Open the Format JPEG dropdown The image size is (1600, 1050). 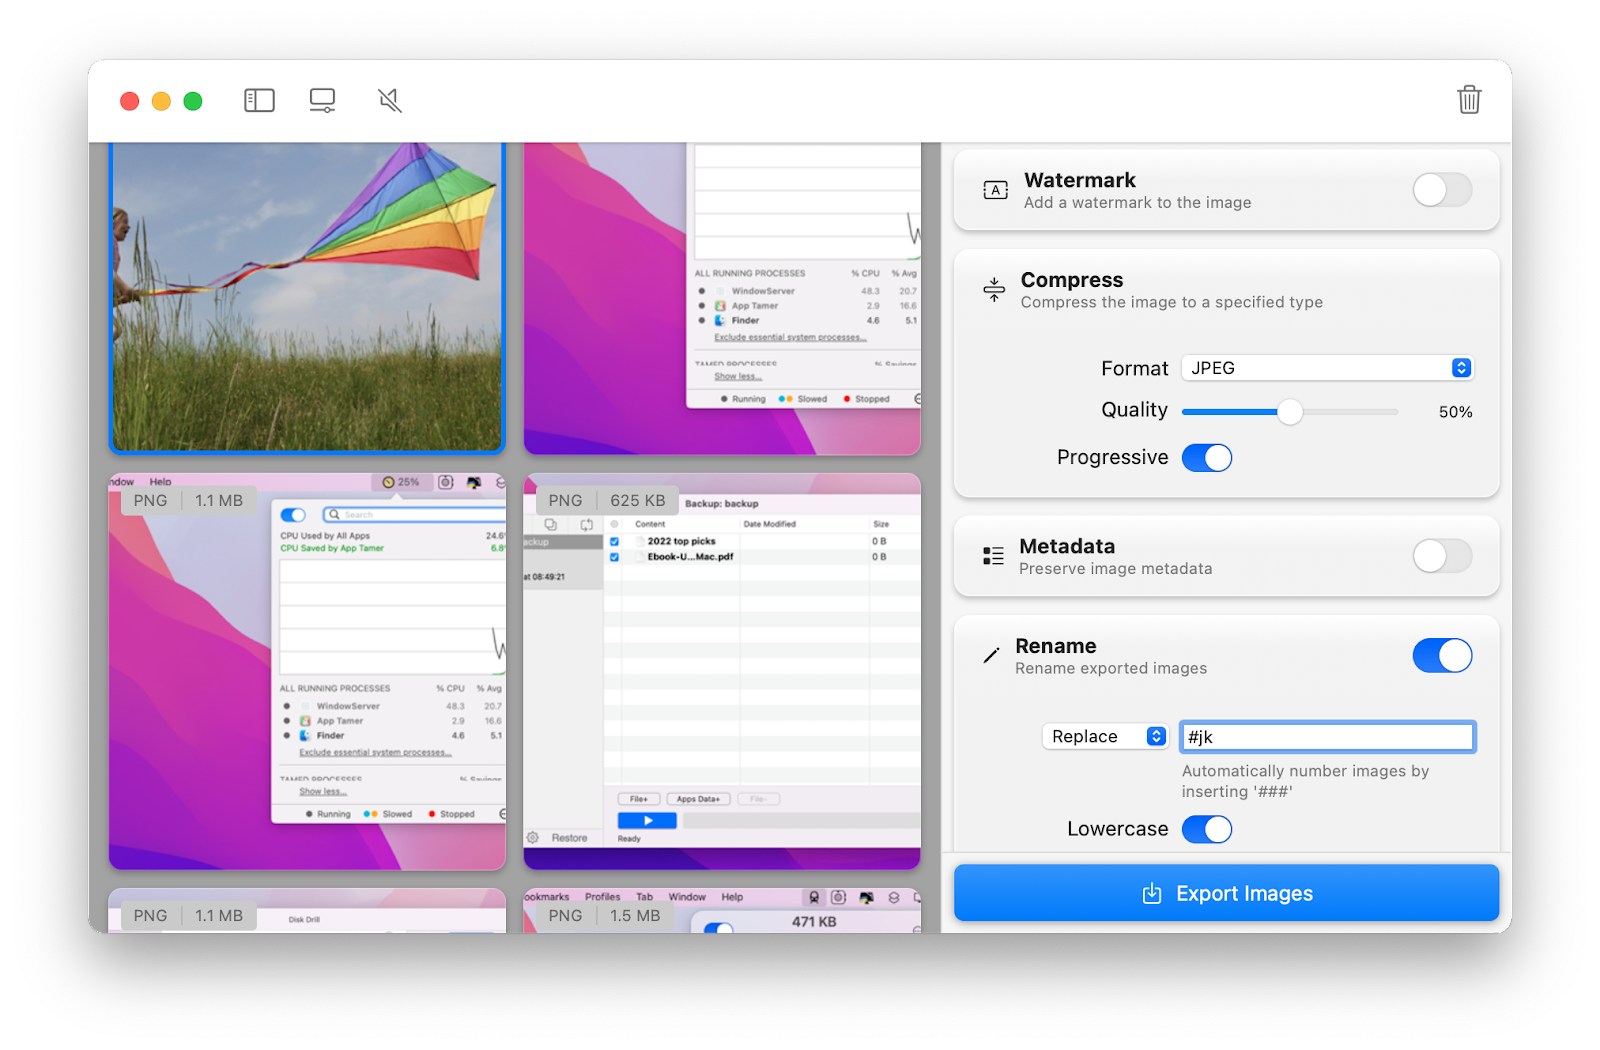point(1327,368)
